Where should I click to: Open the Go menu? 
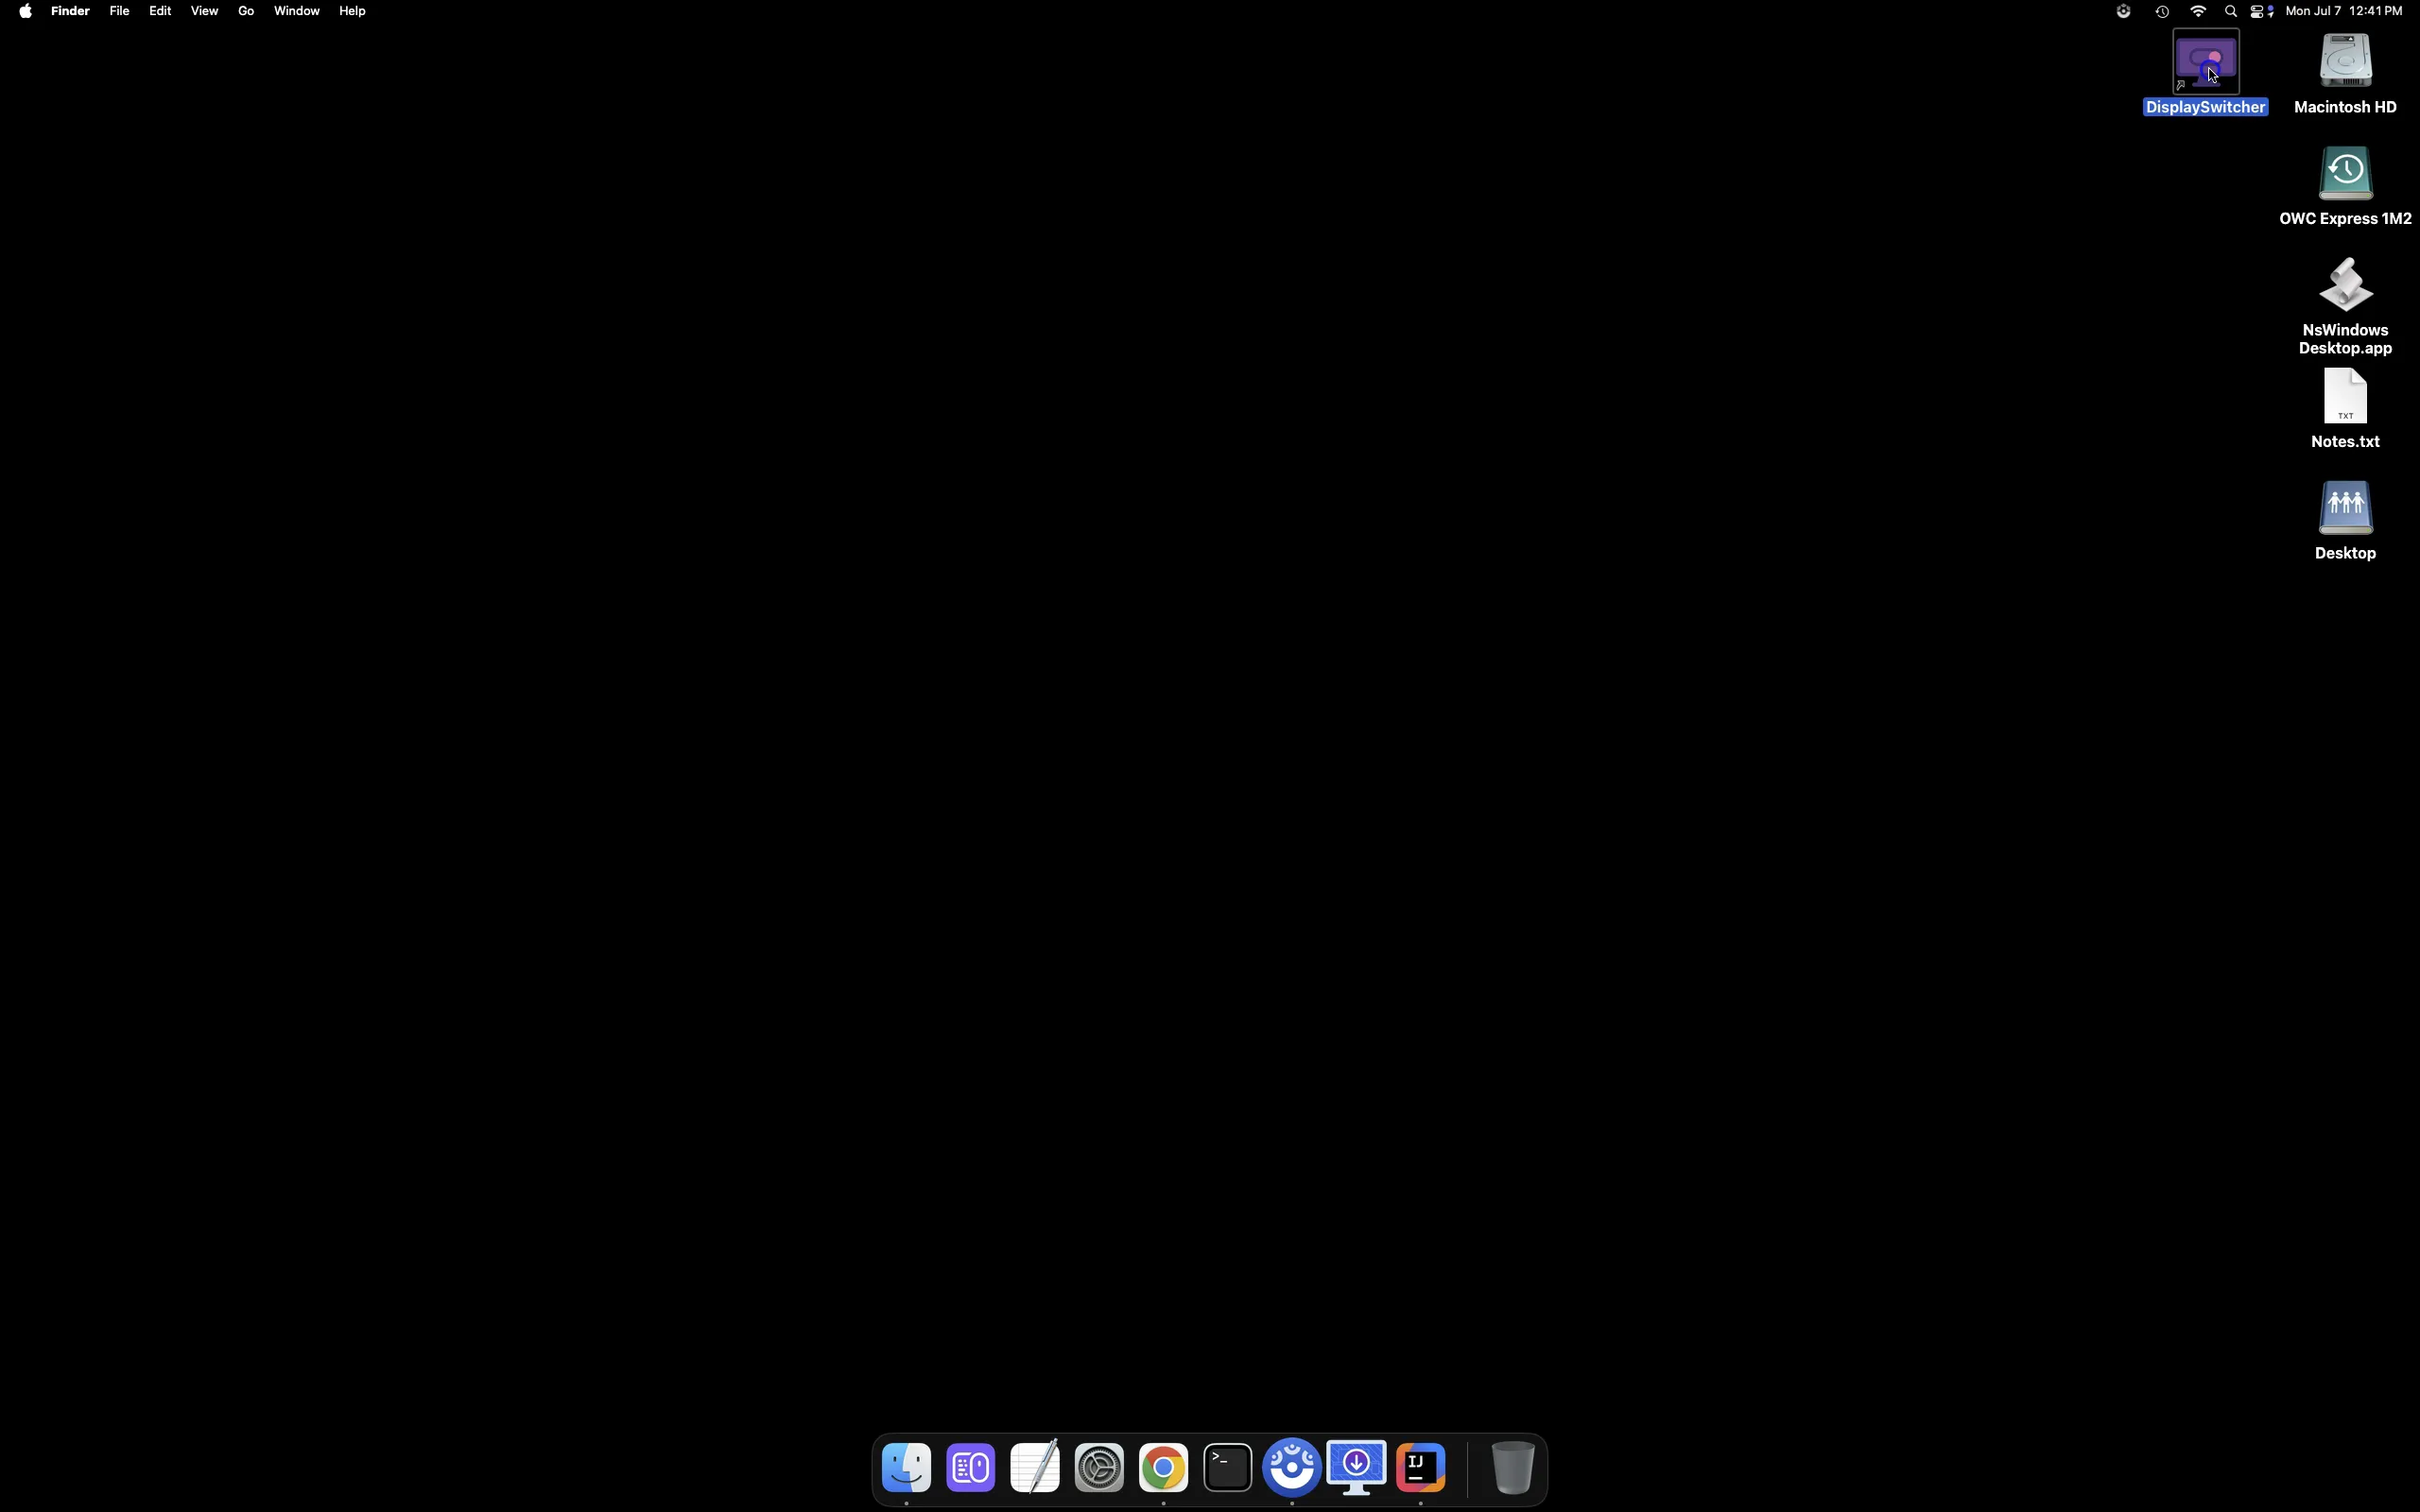coord(247,11)
